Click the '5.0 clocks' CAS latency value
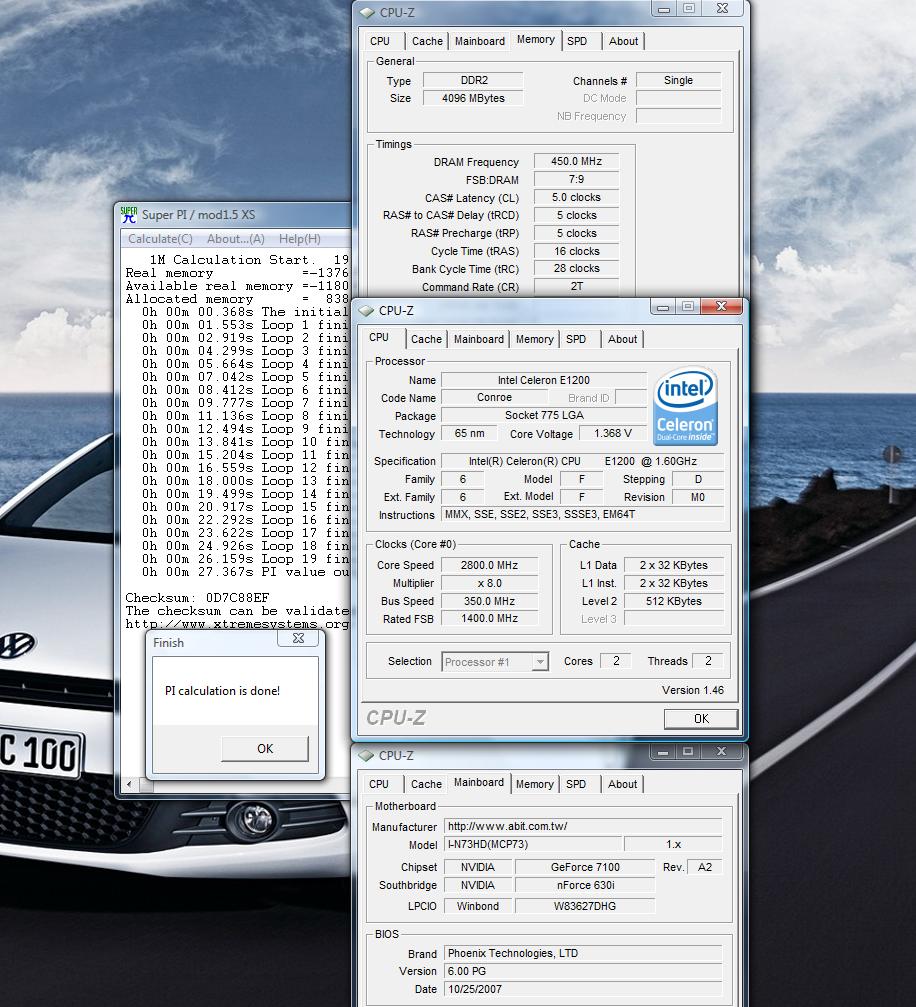 (x=576, y=197)
